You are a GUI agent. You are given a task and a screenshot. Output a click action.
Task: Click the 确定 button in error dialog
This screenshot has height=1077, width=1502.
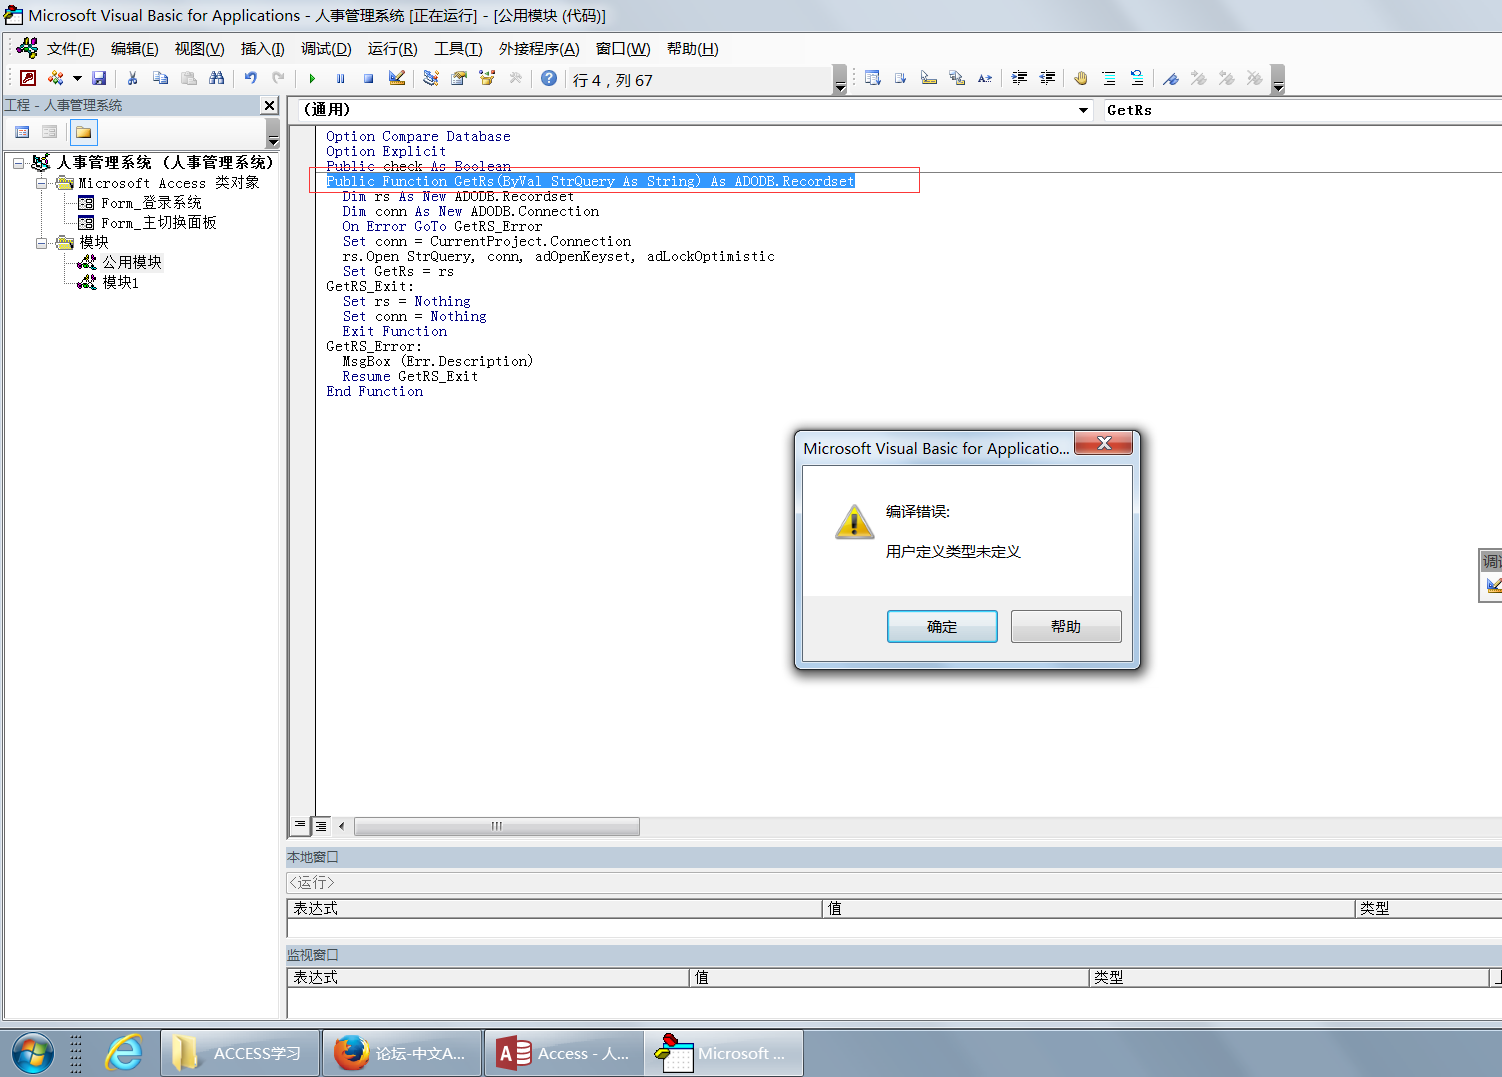click(942, 626)
